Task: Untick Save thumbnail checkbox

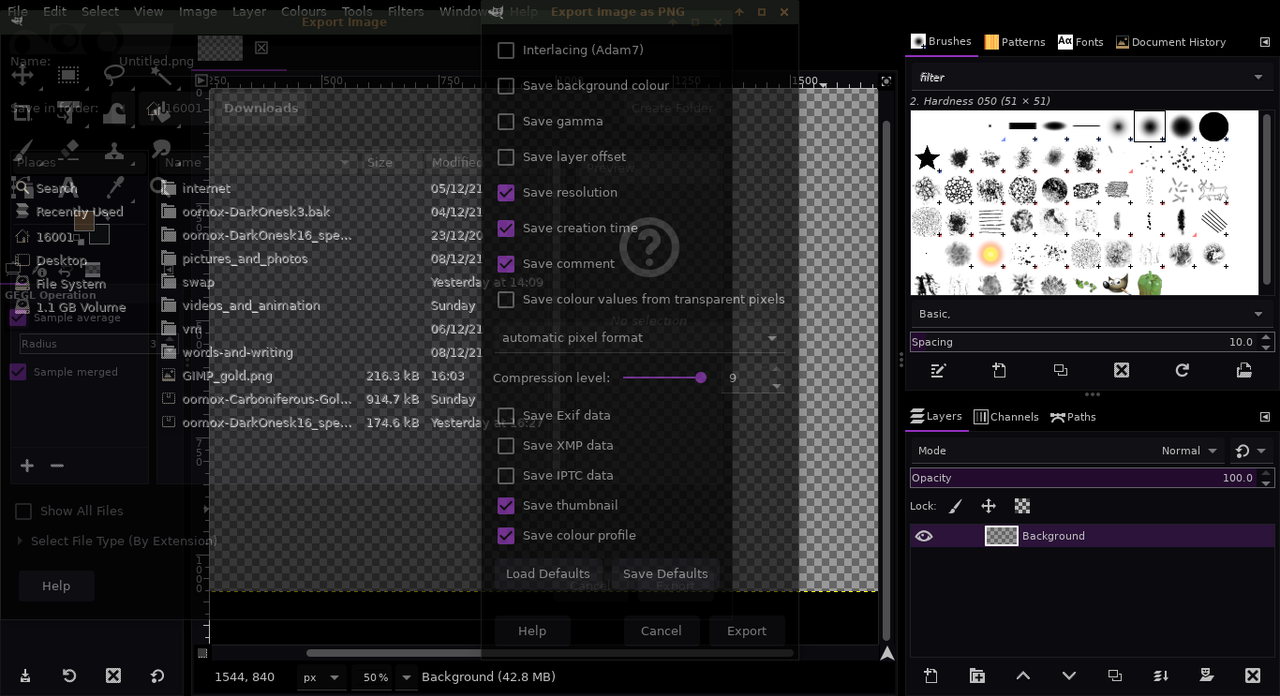Action: 506,505
